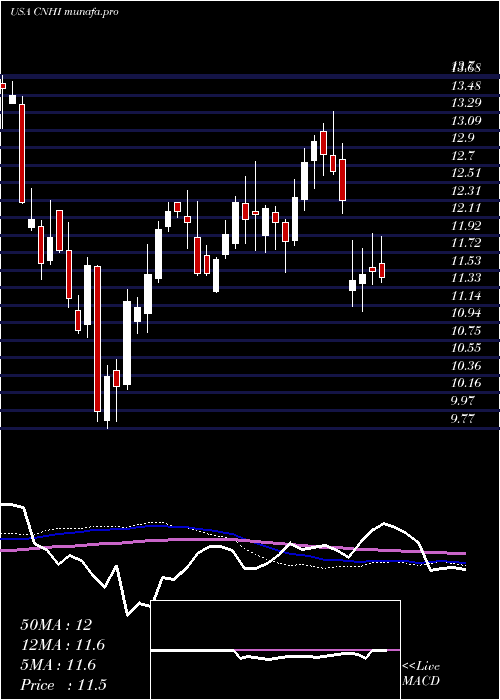Click the 10.94 axis label
This screenshot has height=700, width=500.
(x=466, y=313)
